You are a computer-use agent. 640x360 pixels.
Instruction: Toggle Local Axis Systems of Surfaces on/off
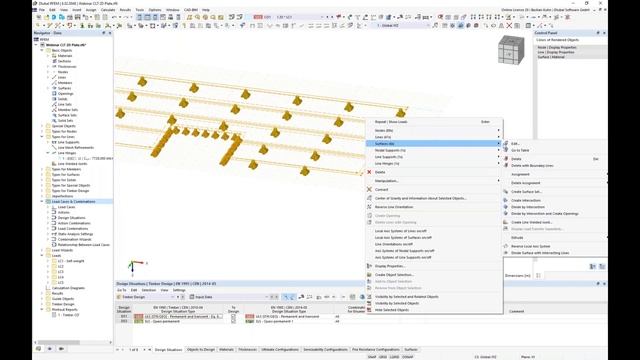tap(403, 238)
